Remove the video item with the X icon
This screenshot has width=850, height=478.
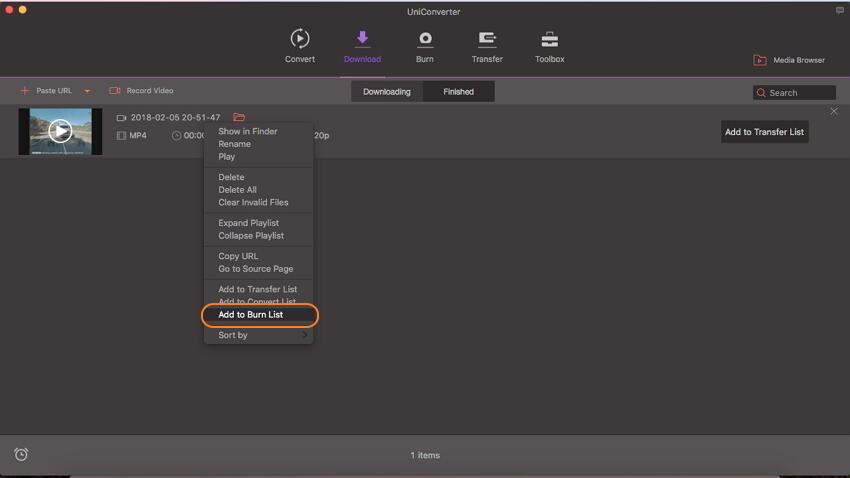click(x=834, y=111)
